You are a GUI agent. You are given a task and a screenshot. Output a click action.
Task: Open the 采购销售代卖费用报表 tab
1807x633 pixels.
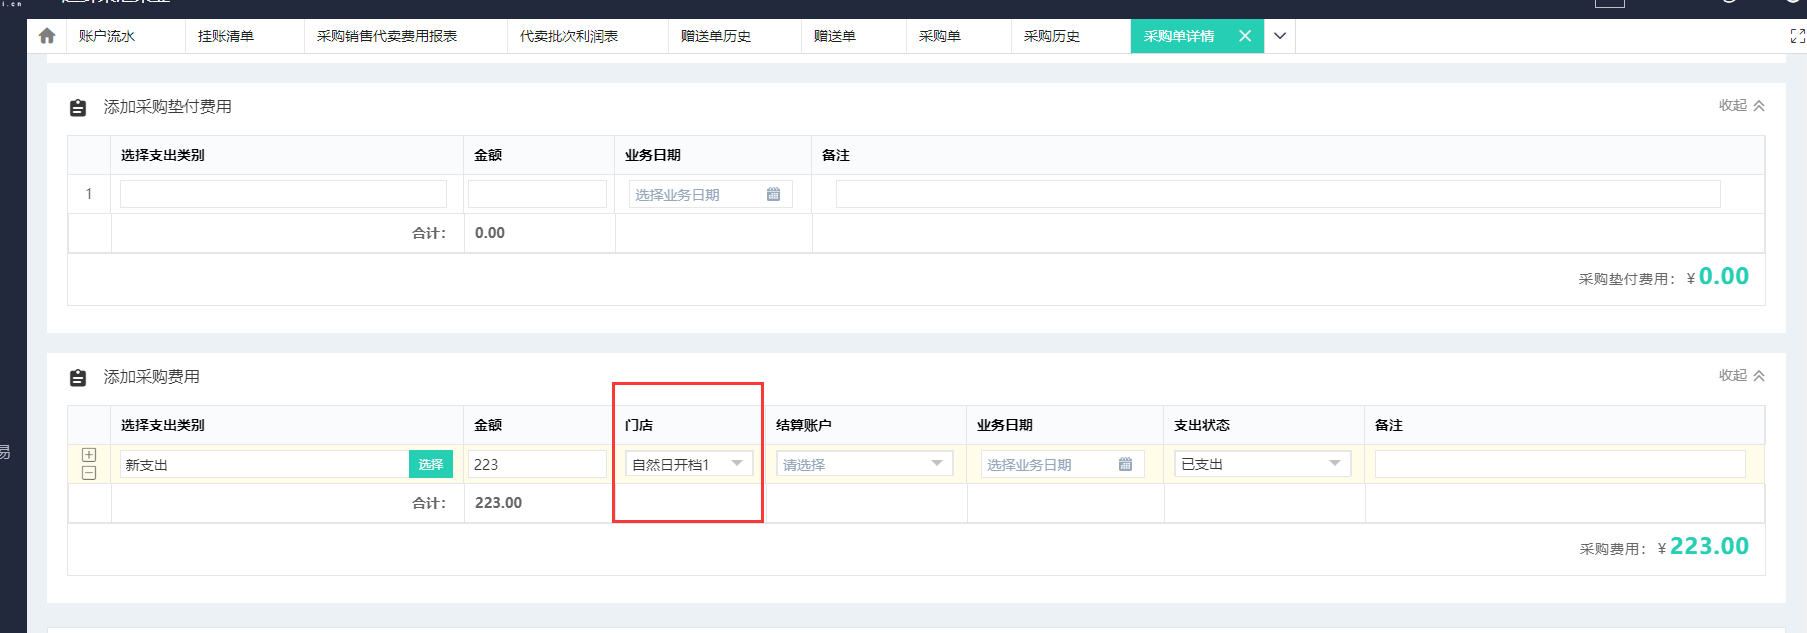click(x=387, y=36)
